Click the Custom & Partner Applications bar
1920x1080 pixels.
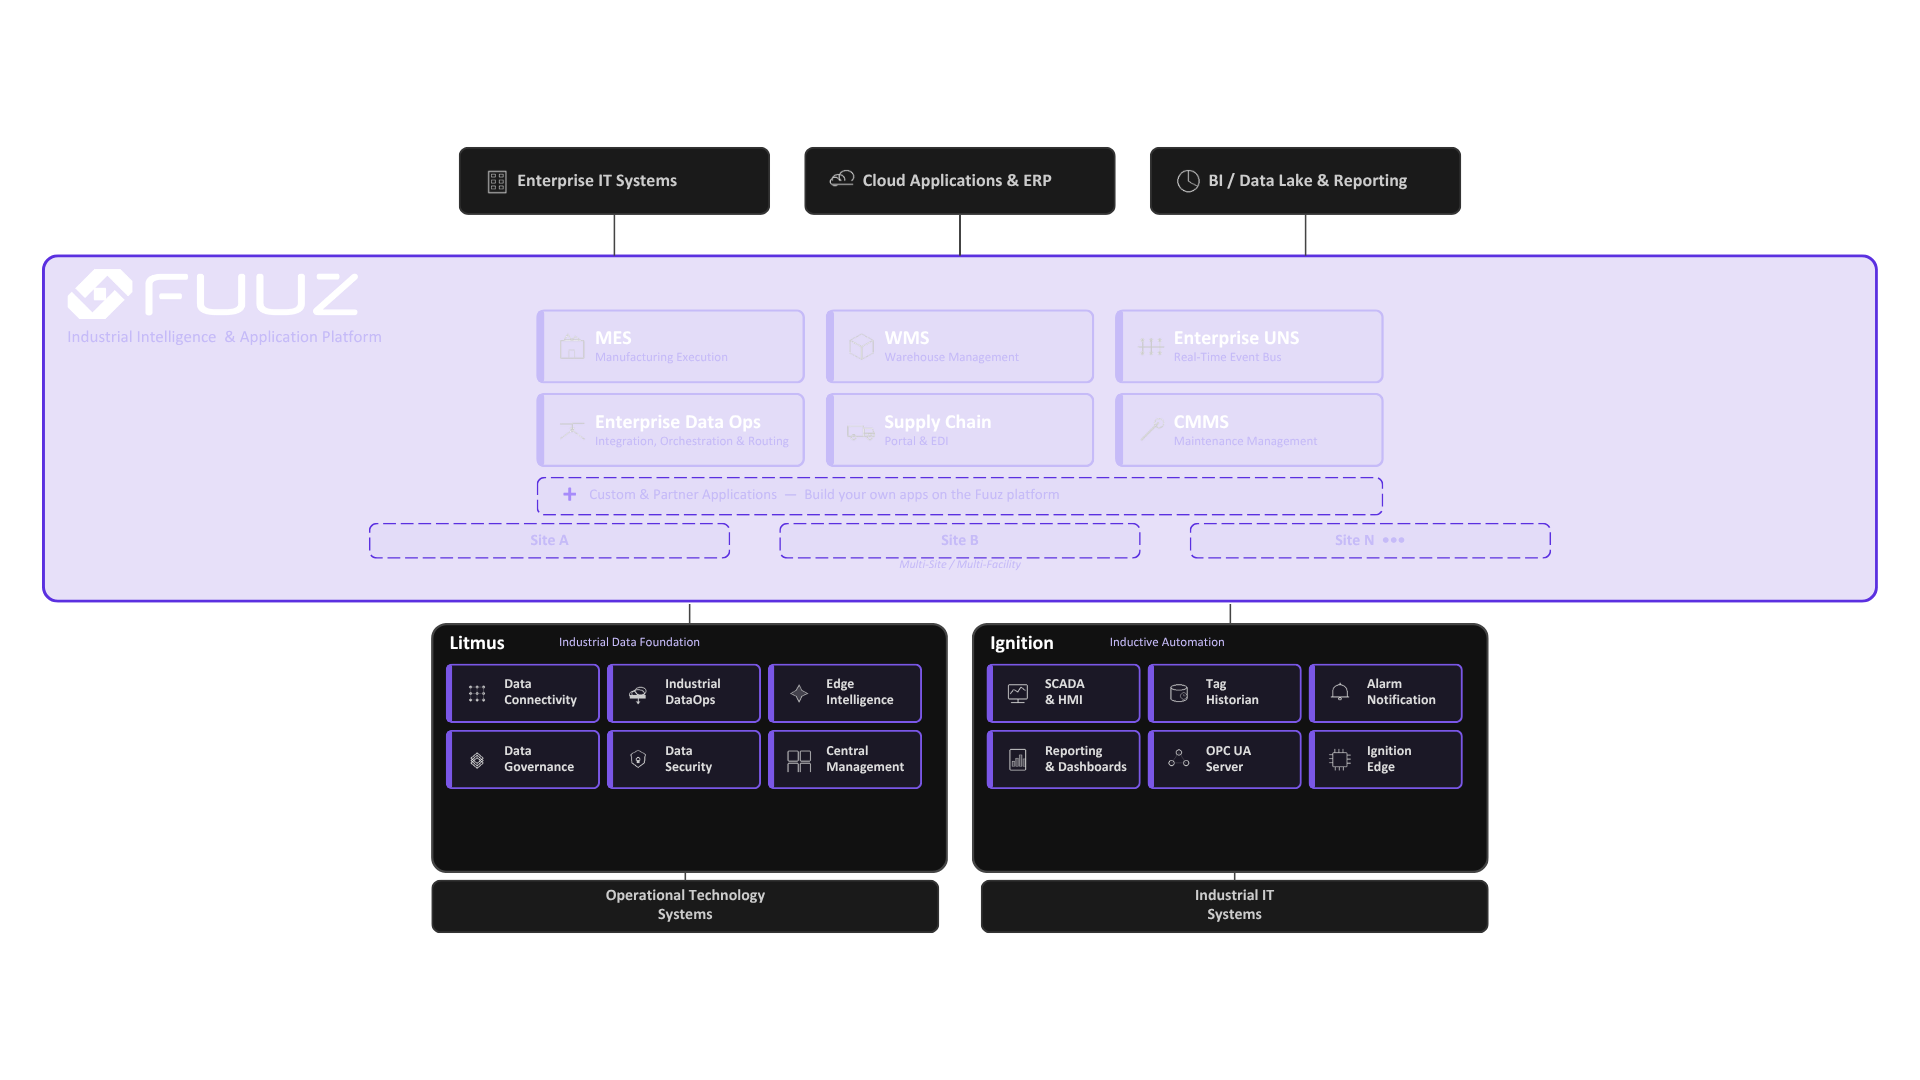click(x=960, y=496)
